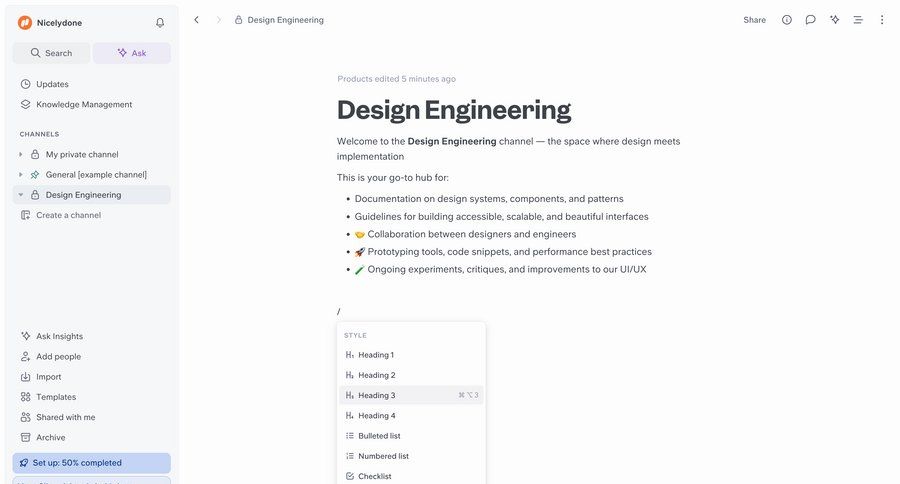Click the Share button

[754, 20]
